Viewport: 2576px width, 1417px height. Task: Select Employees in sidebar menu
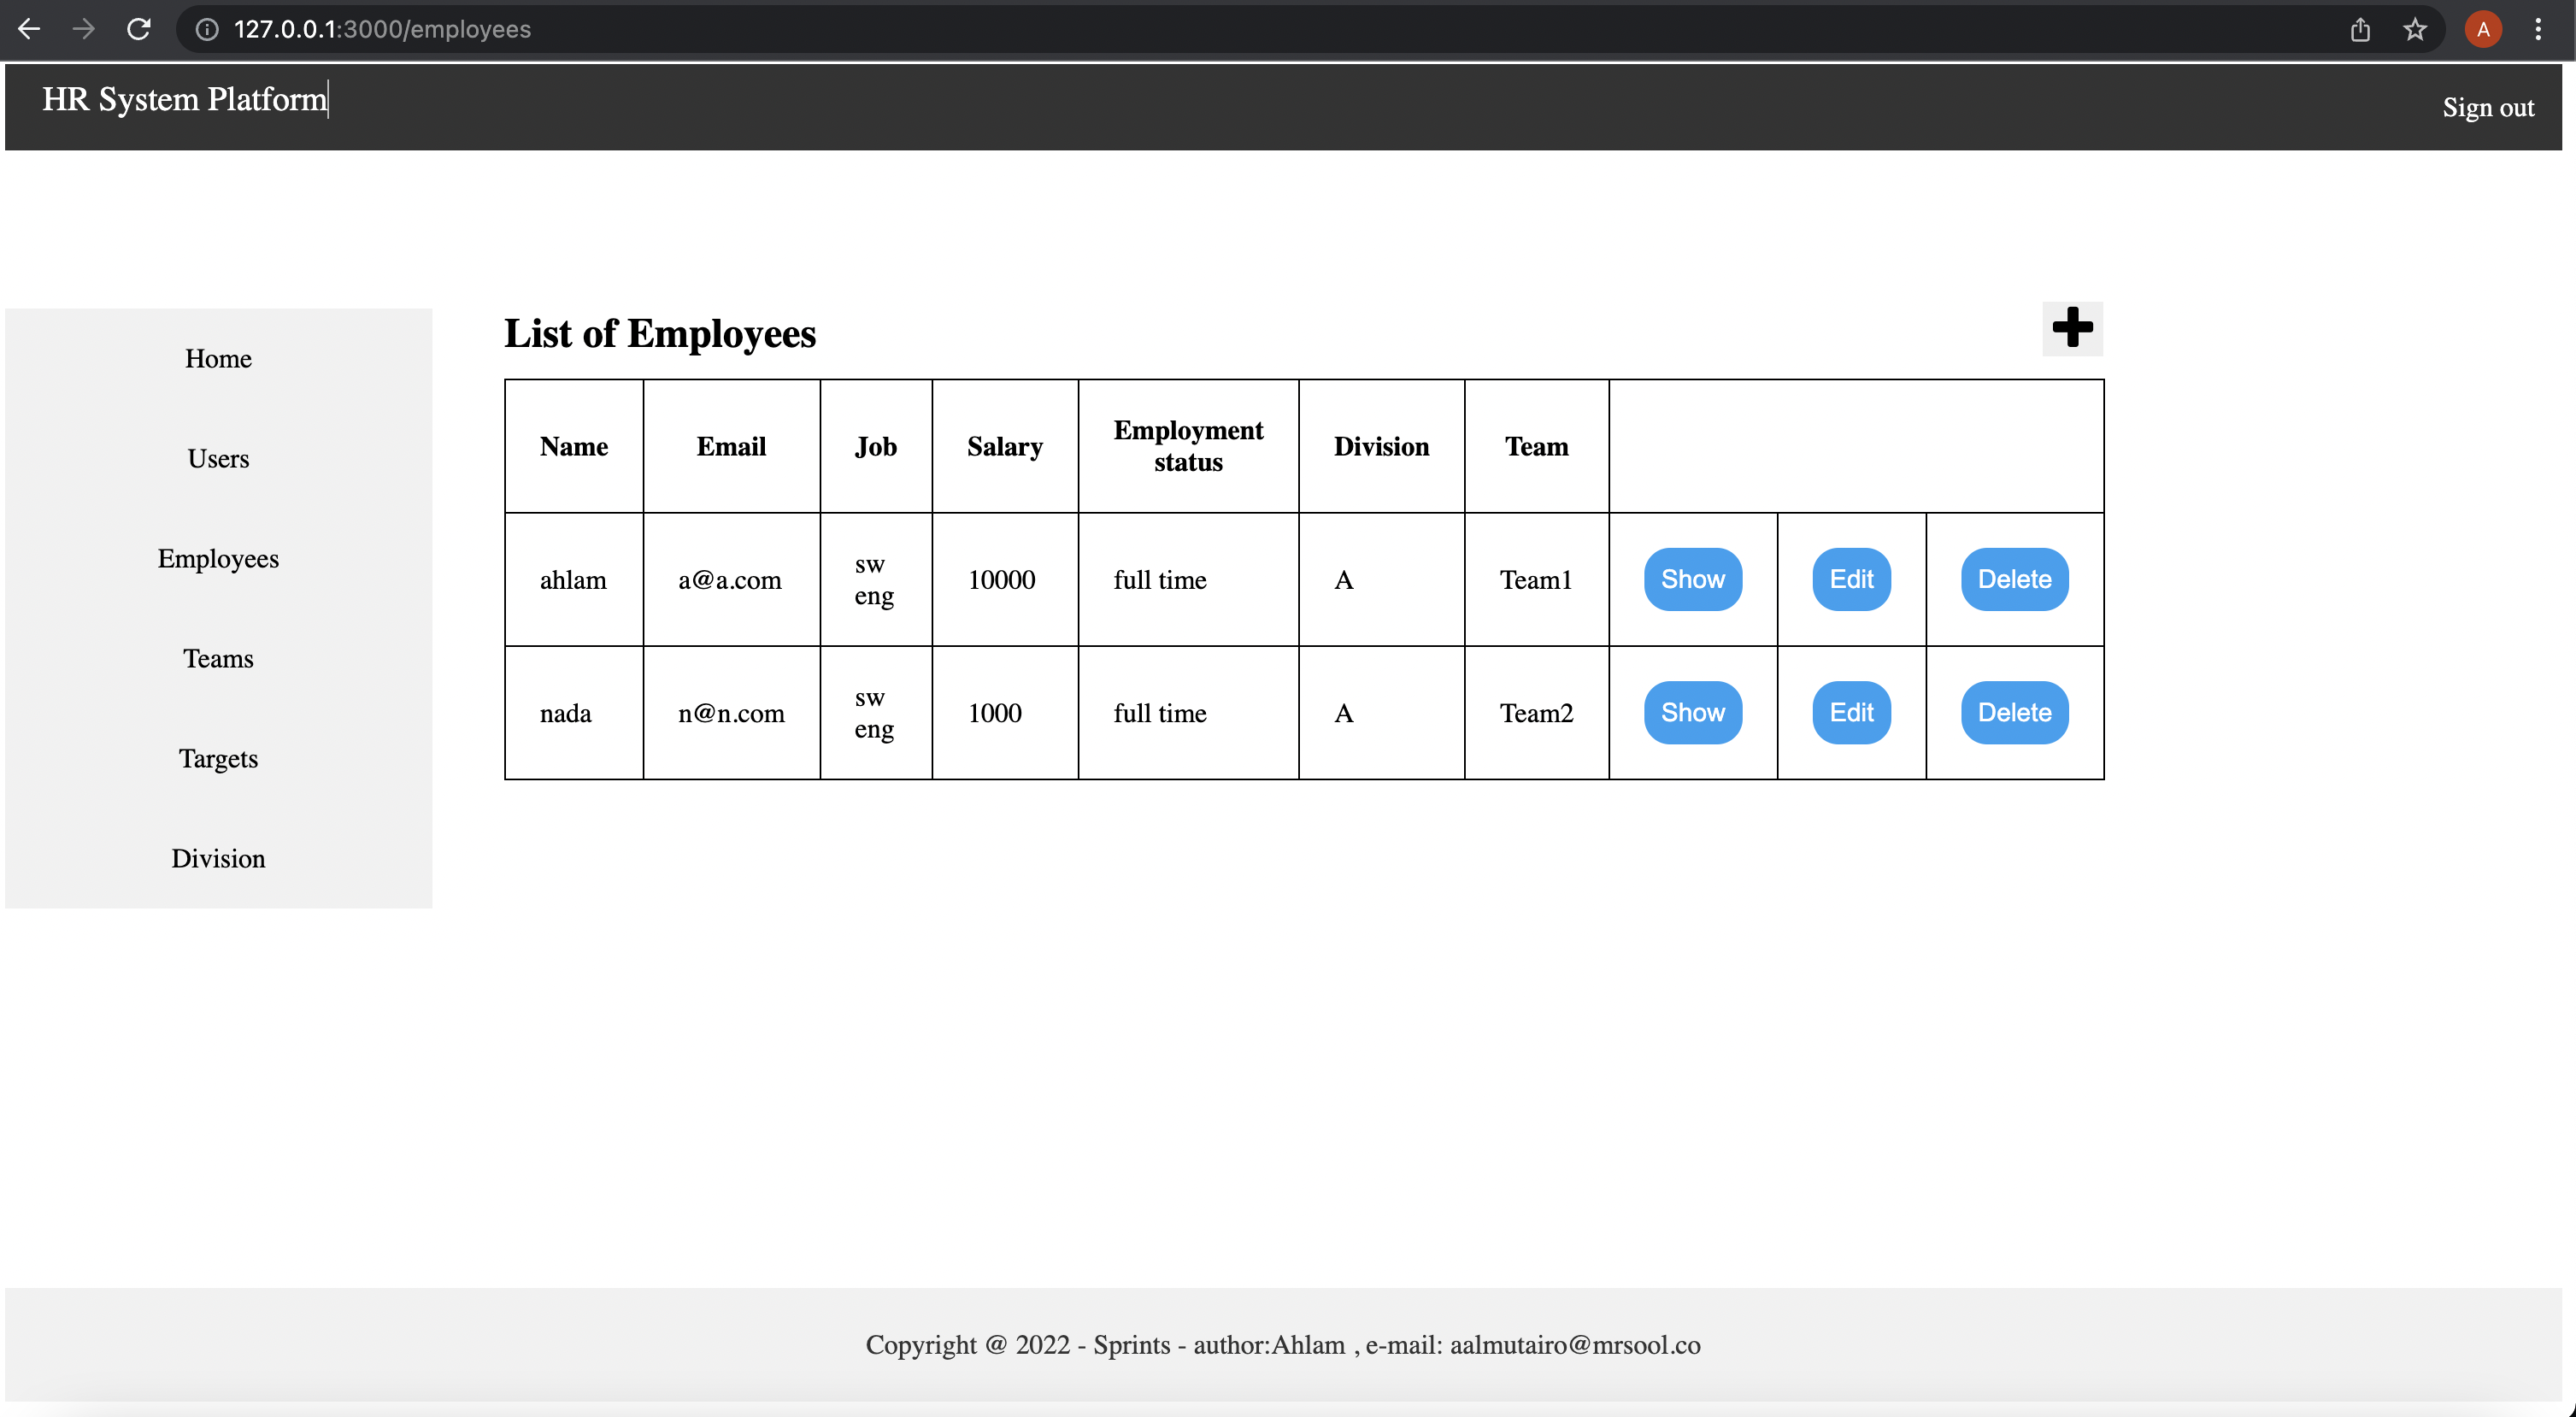(218, 558)
